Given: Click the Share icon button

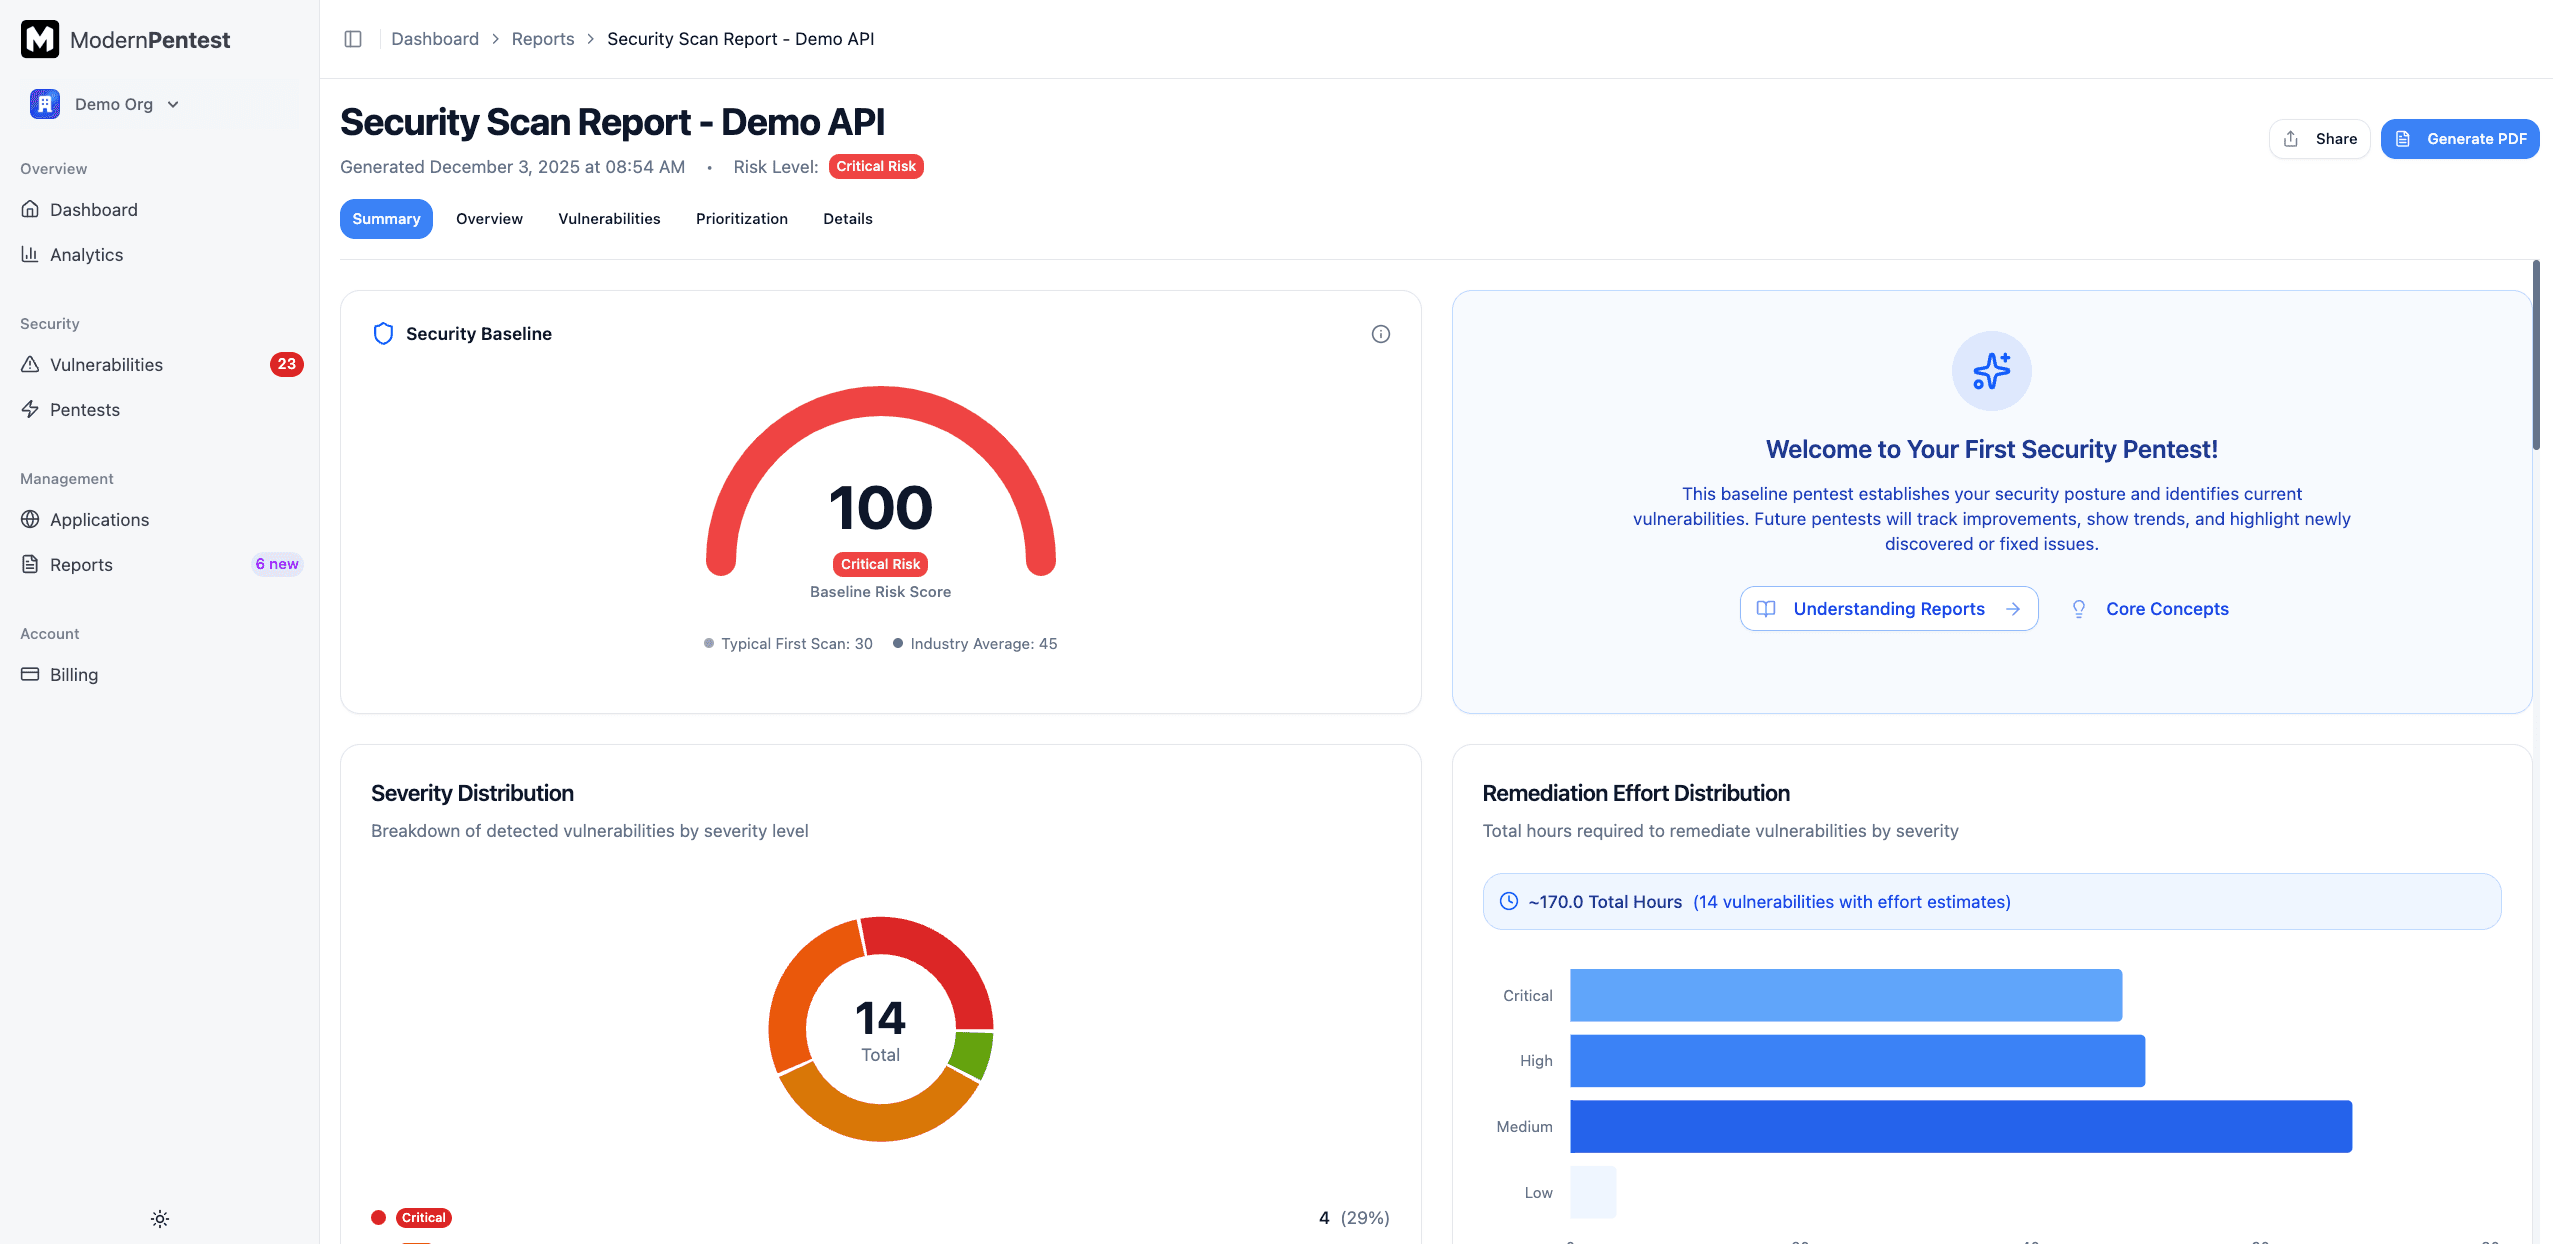Looking at the screenshot, I should tap(2320, 138).
